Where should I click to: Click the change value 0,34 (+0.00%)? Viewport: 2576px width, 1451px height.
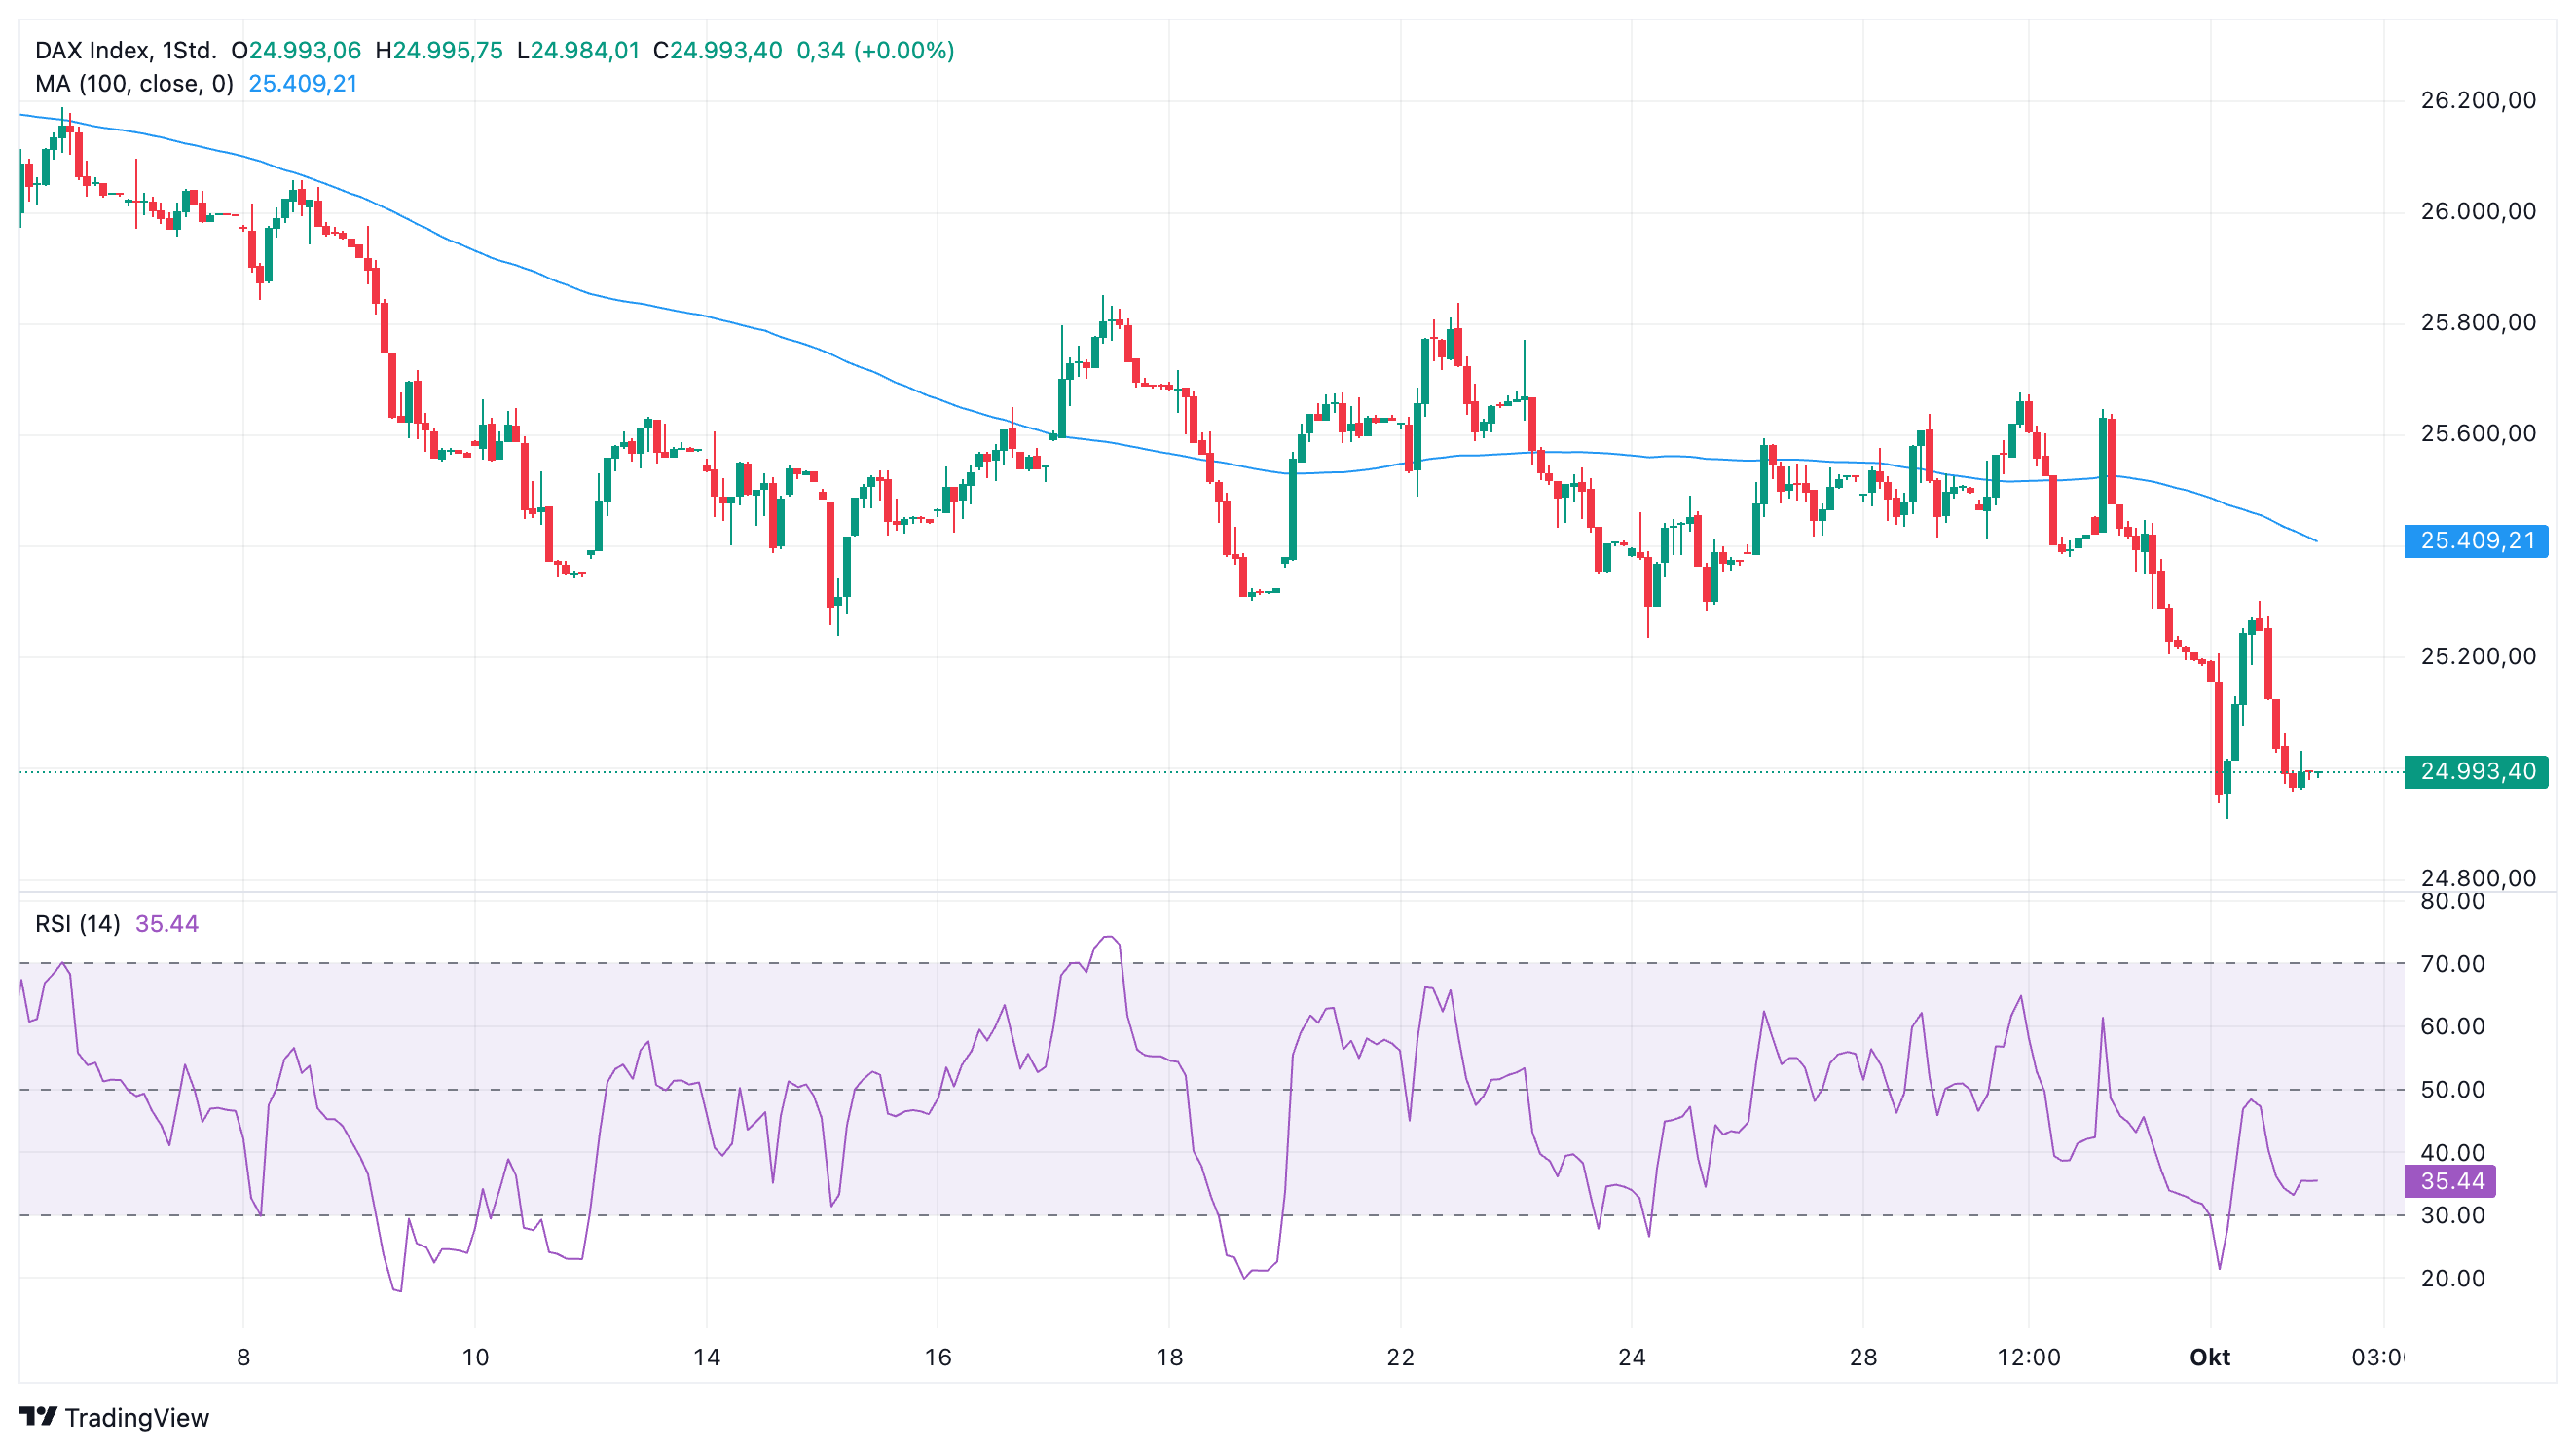point(875,51)
